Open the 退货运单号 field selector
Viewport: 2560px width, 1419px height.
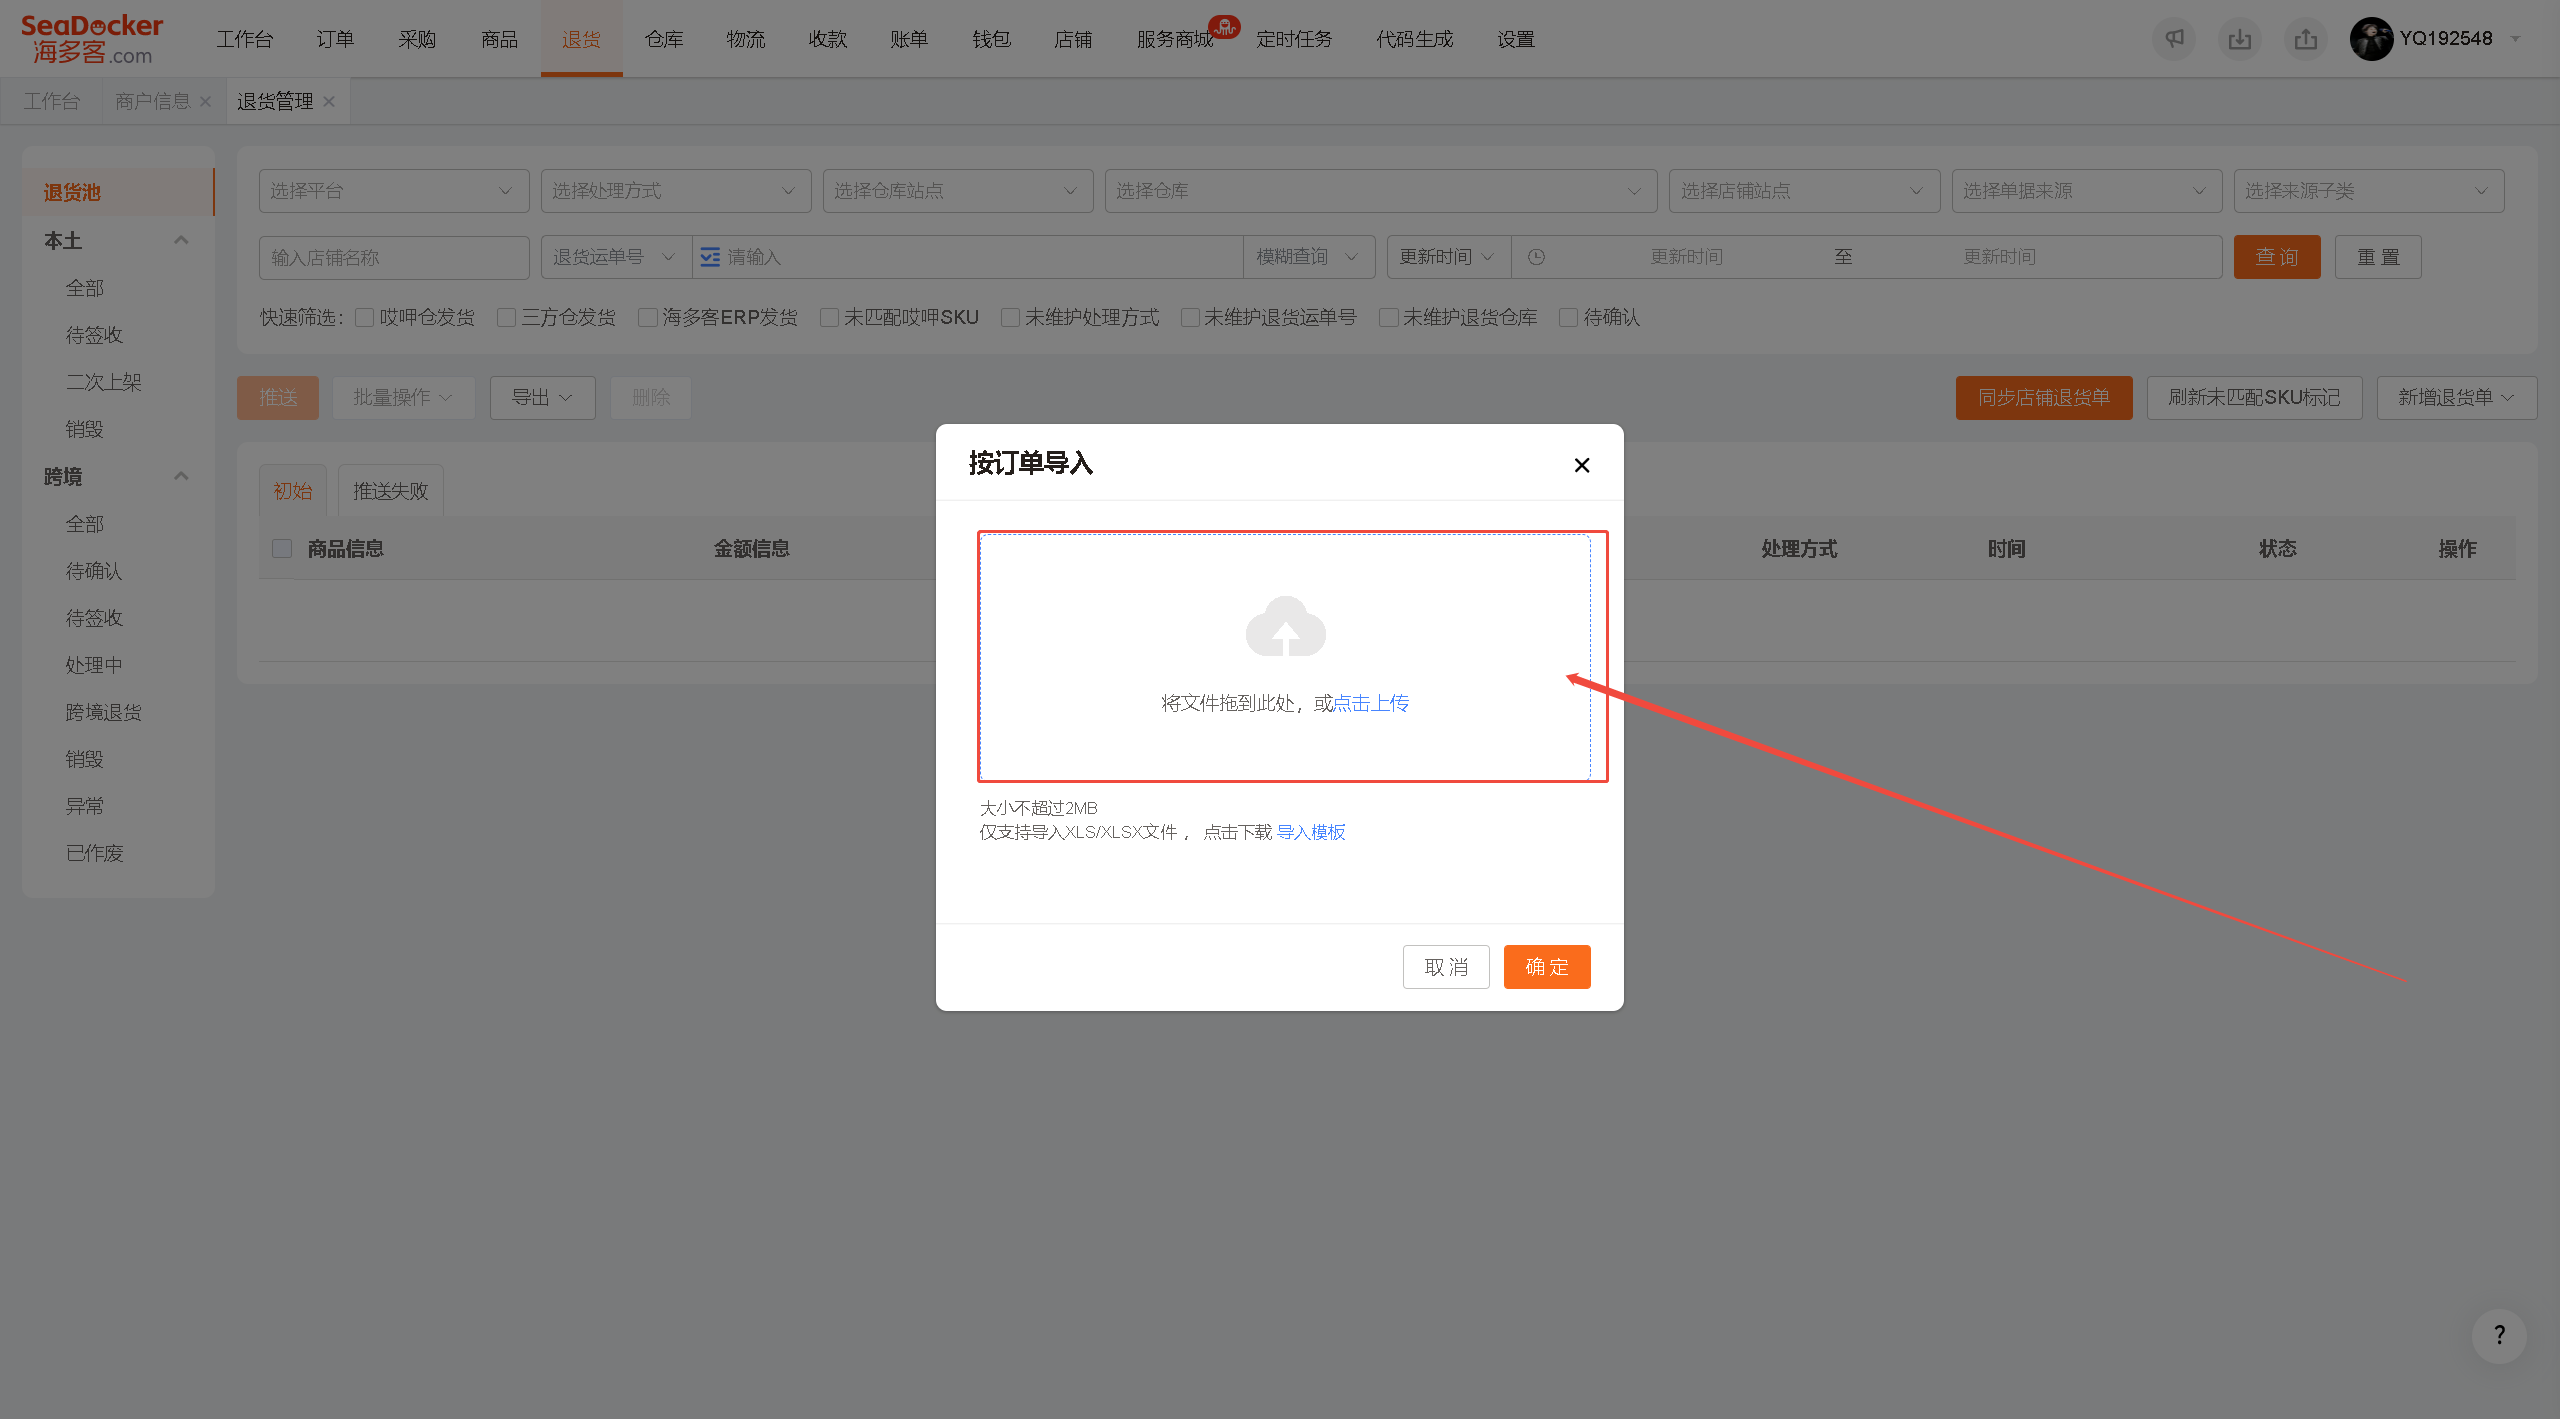pyautogui.click(x=616, y=257)
